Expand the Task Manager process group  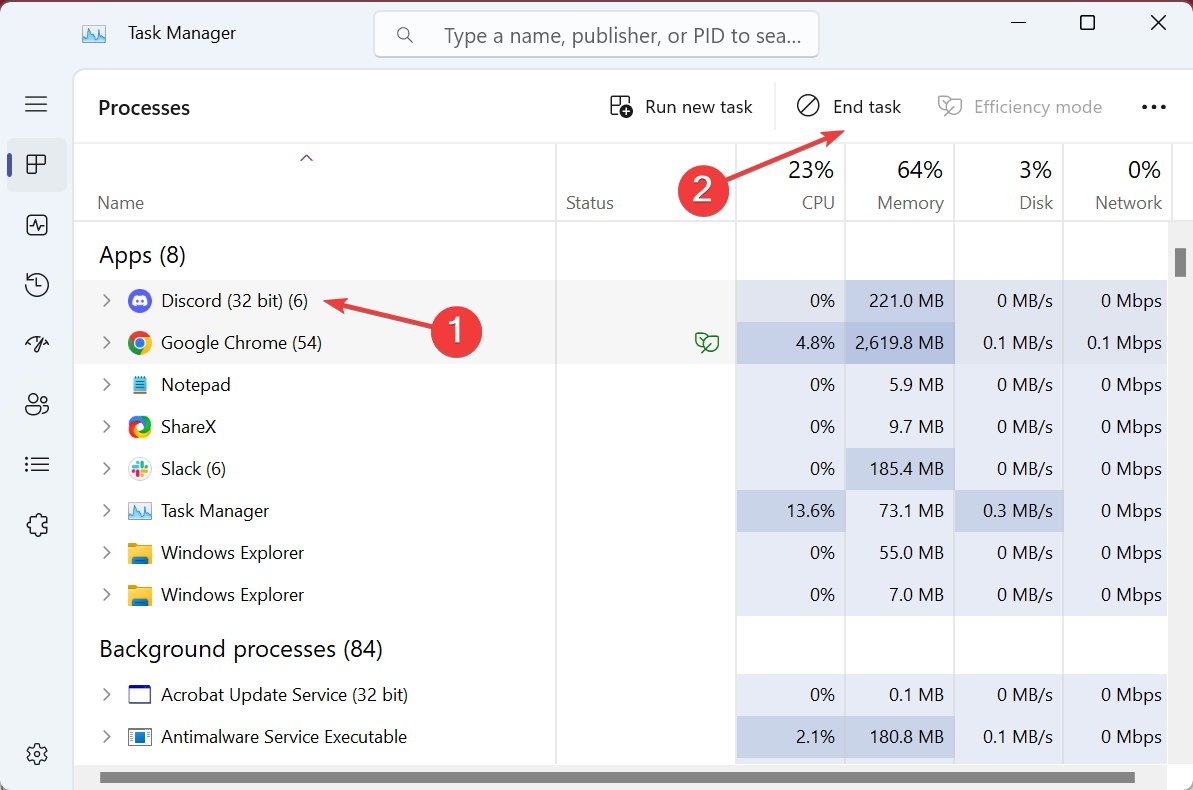(107, 510)
